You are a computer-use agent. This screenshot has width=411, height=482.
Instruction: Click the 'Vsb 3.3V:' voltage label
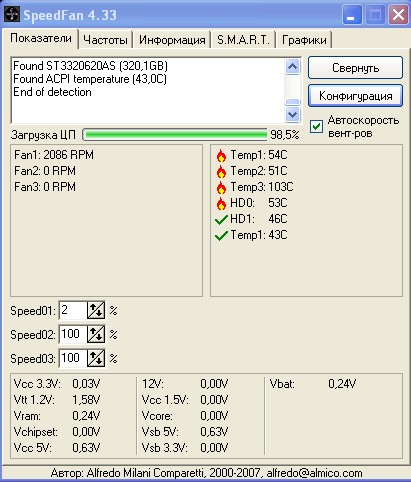point(165,448)
